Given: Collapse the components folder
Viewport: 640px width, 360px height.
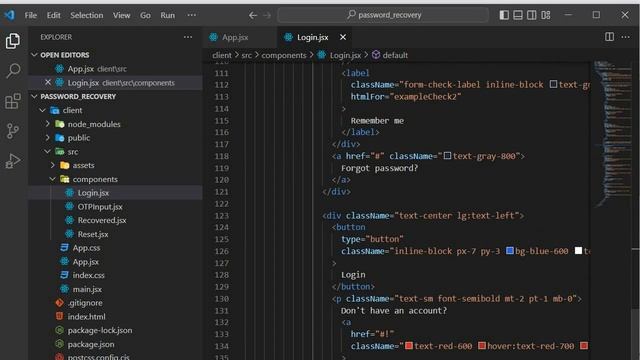Looking at the screenshot, I should 53,179.
